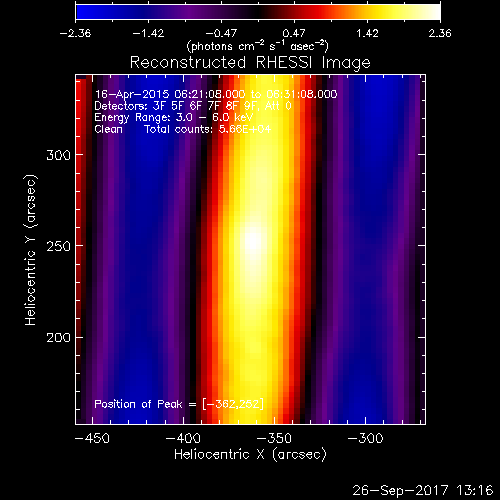This screenshot has height=500, width=500.
Task: Click the plot title 'Reconstructed RHESSI Image'
Action: pyautogui.click(x=250, y=63)
